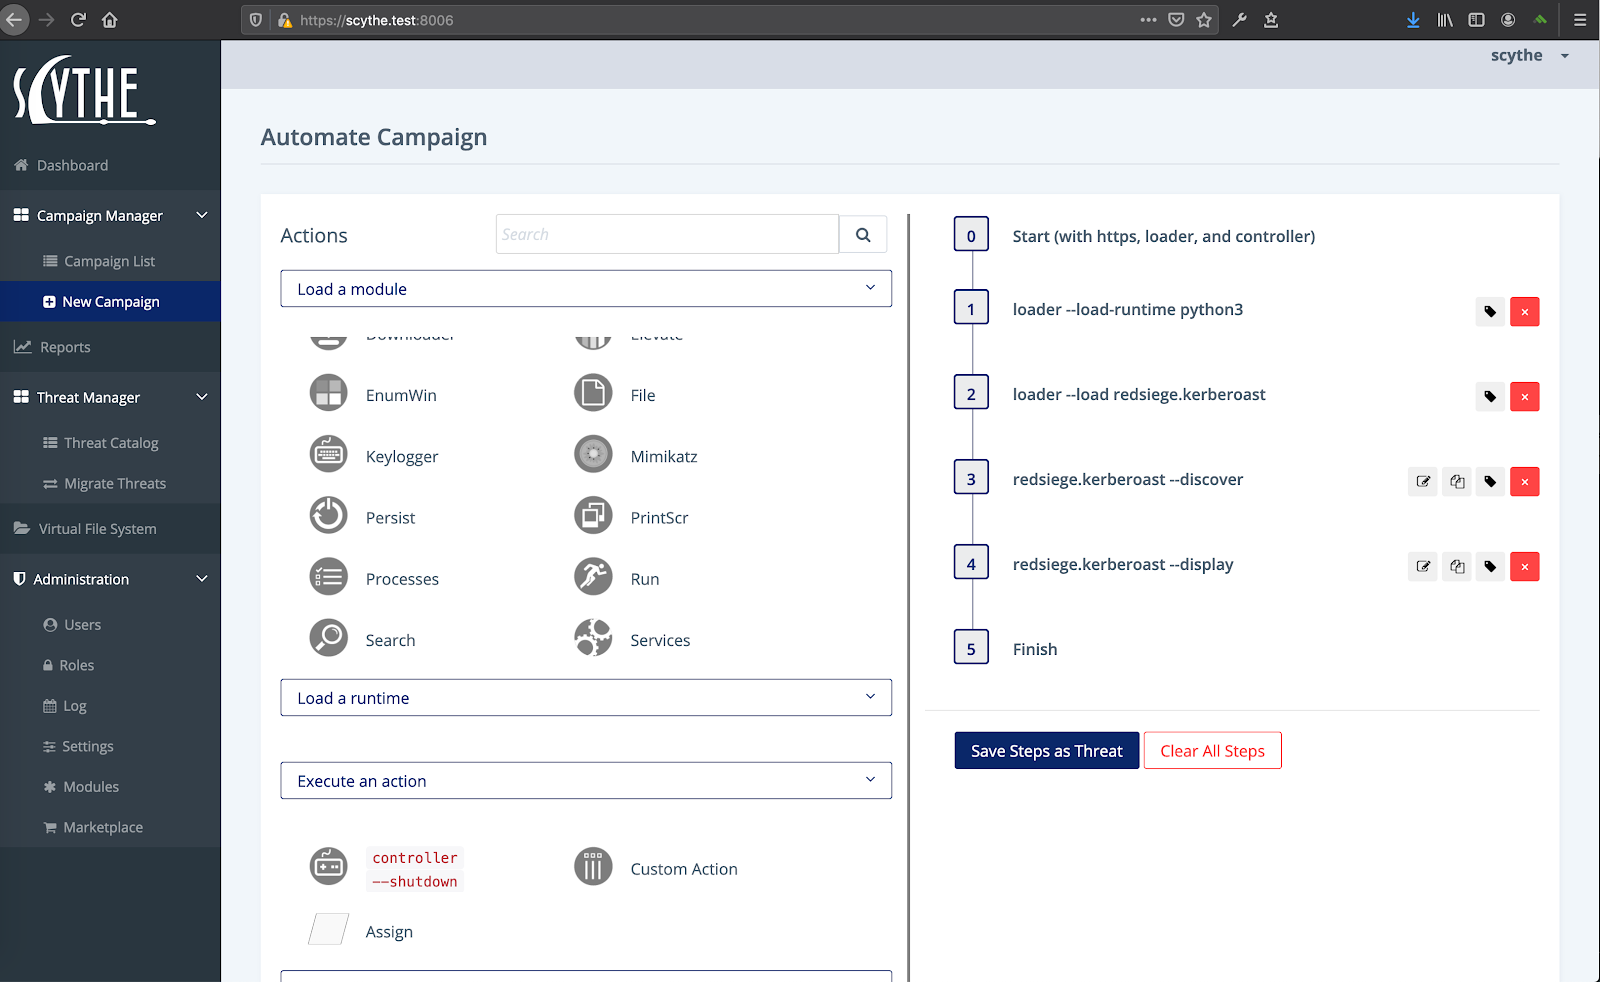Click step 0 number marker

click(971, 236)
